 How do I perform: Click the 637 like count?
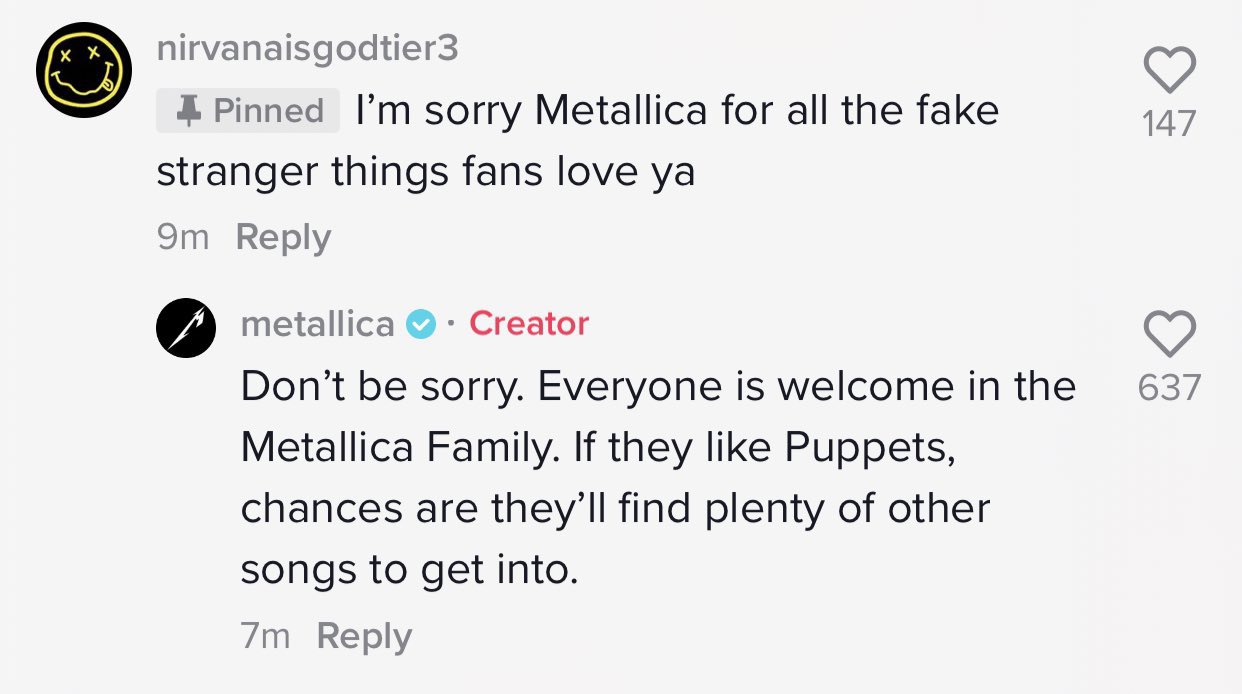[1169, 387]
